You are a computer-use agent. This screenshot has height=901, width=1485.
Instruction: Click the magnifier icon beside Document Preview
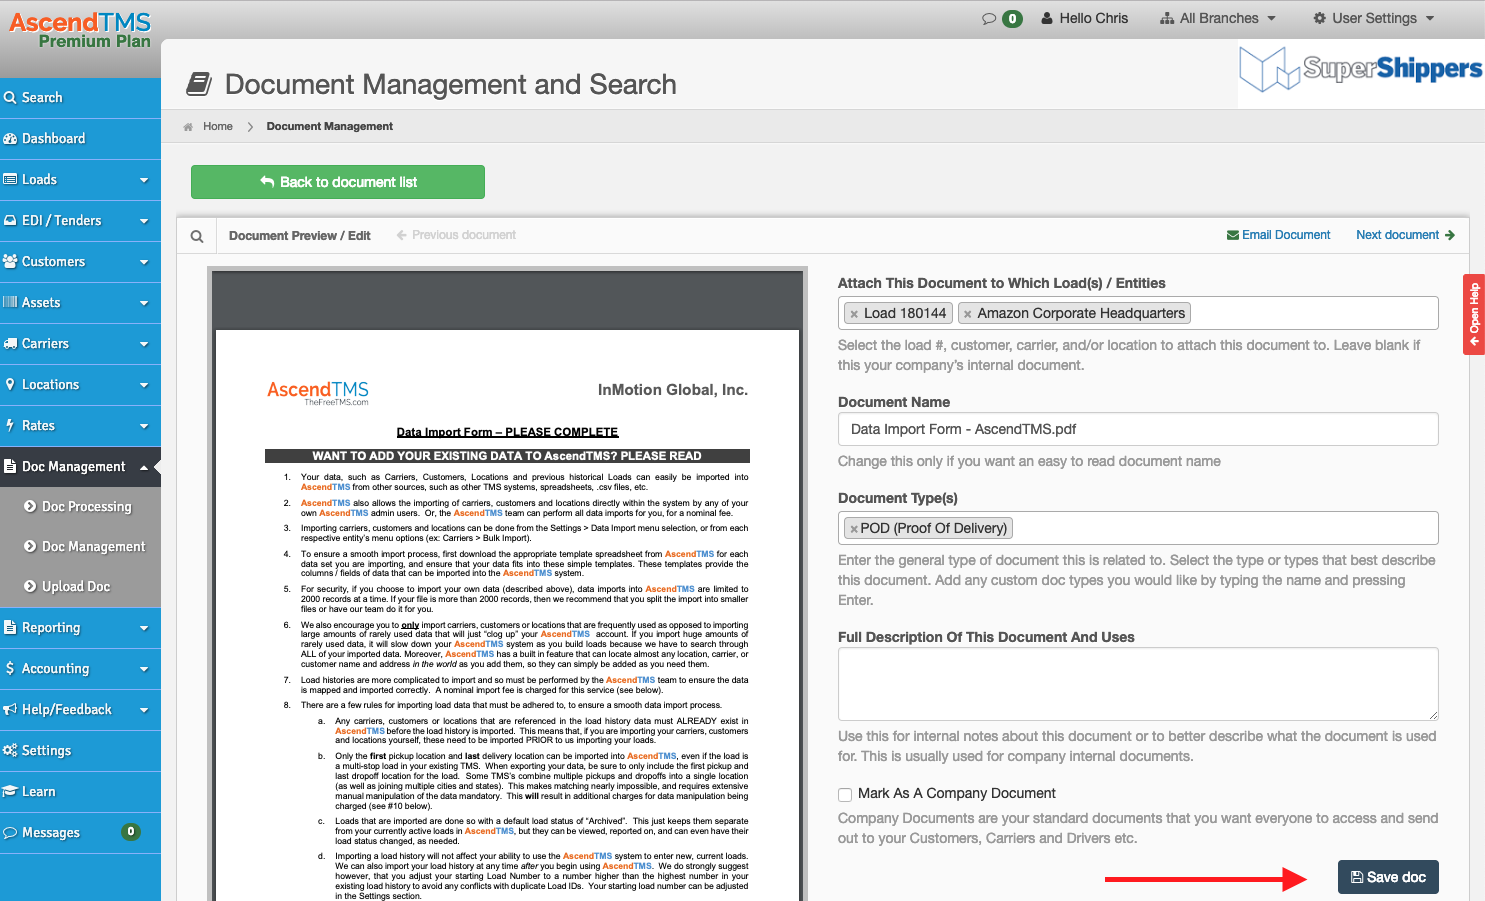click(197, 236)
